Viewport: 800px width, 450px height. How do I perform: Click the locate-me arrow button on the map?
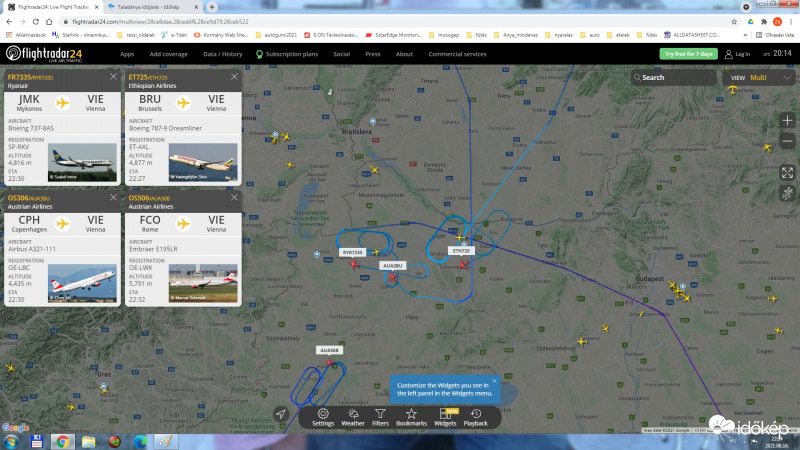pyautogui.click(x=281, y=414)
